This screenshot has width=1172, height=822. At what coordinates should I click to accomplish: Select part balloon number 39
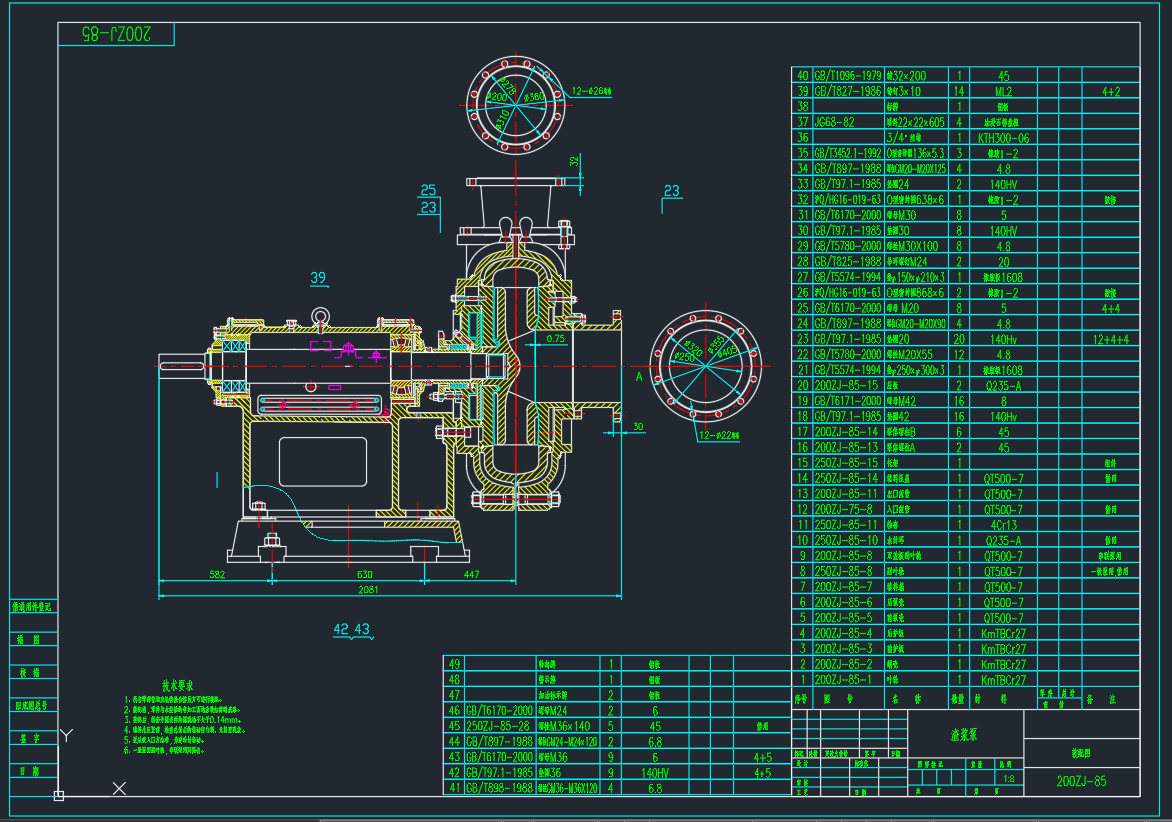(x=318, y=277)
